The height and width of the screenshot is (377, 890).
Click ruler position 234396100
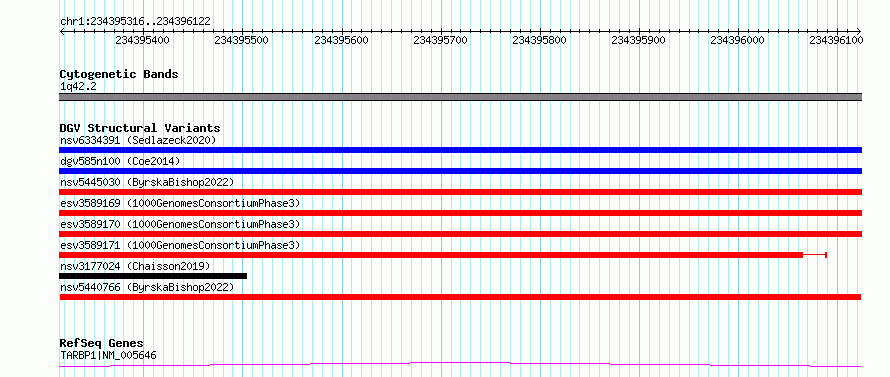coord(837,40)
